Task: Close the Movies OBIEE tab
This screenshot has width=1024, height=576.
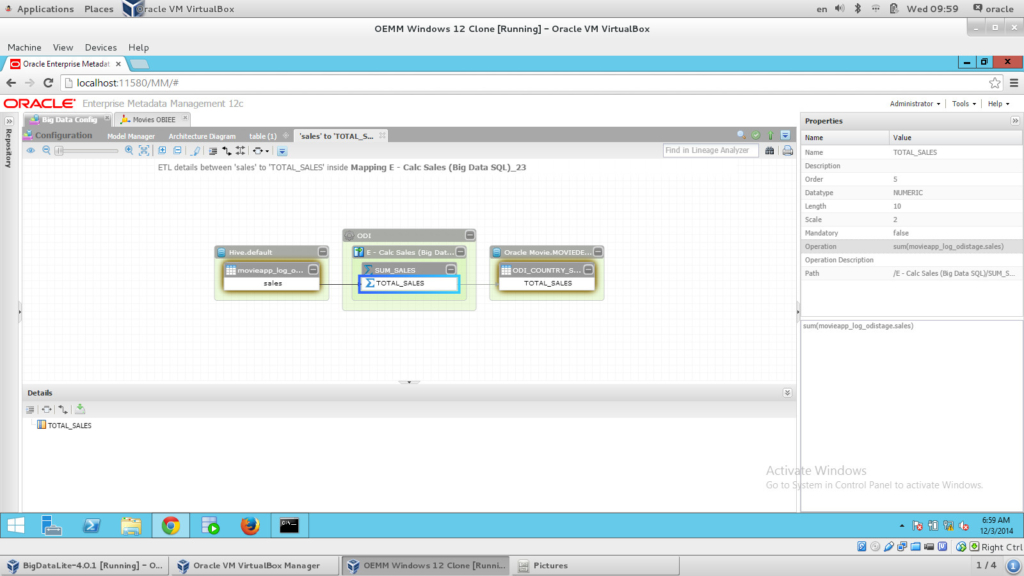Action: click(x=185, y=118)
